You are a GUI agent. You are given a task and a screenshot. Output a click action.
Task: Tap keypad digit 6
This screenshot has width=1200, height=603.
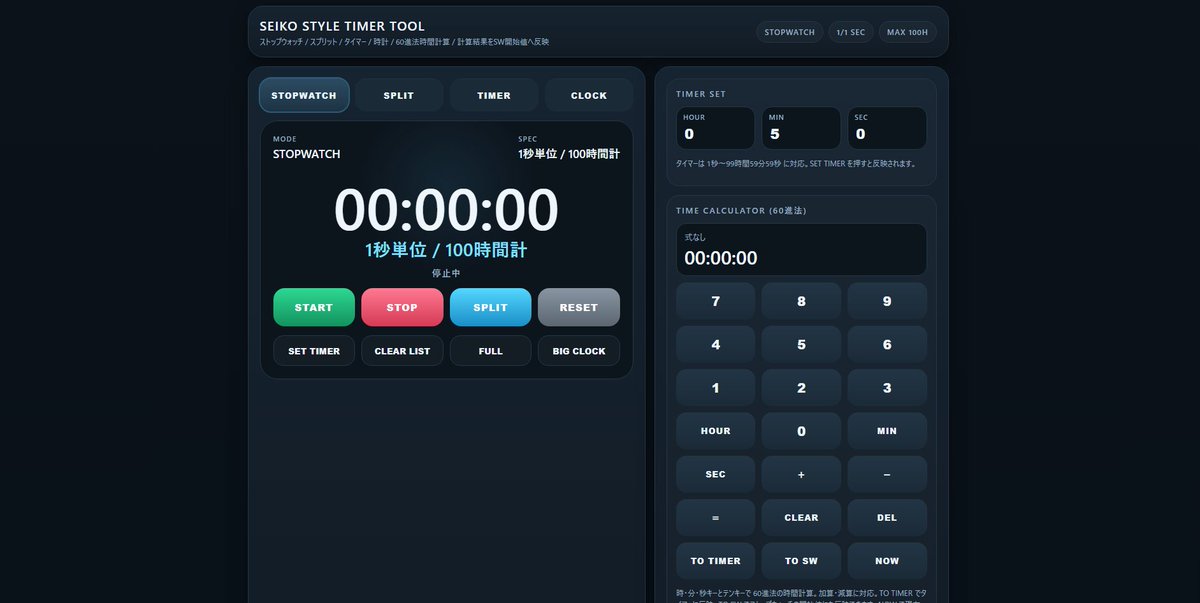tap(887, 344)
